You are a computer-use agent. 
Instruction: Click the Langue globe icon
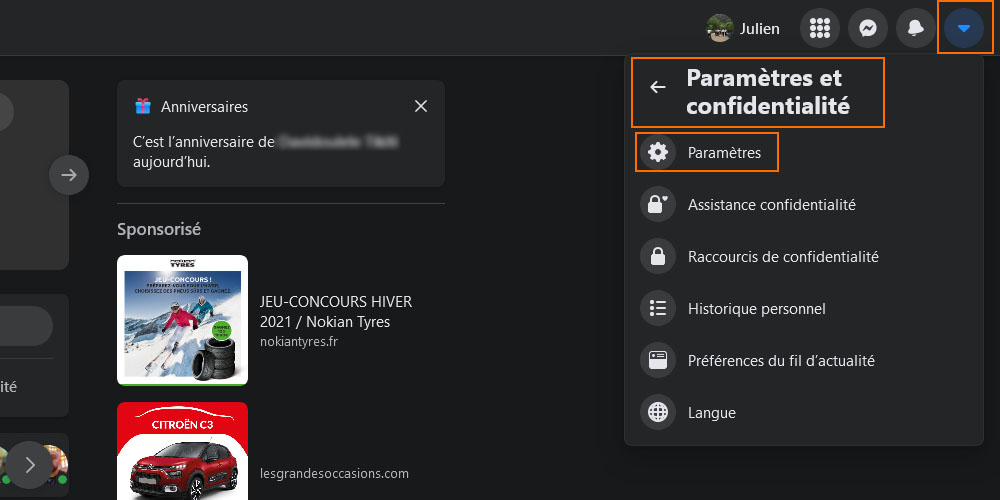[x=658, y=413]
